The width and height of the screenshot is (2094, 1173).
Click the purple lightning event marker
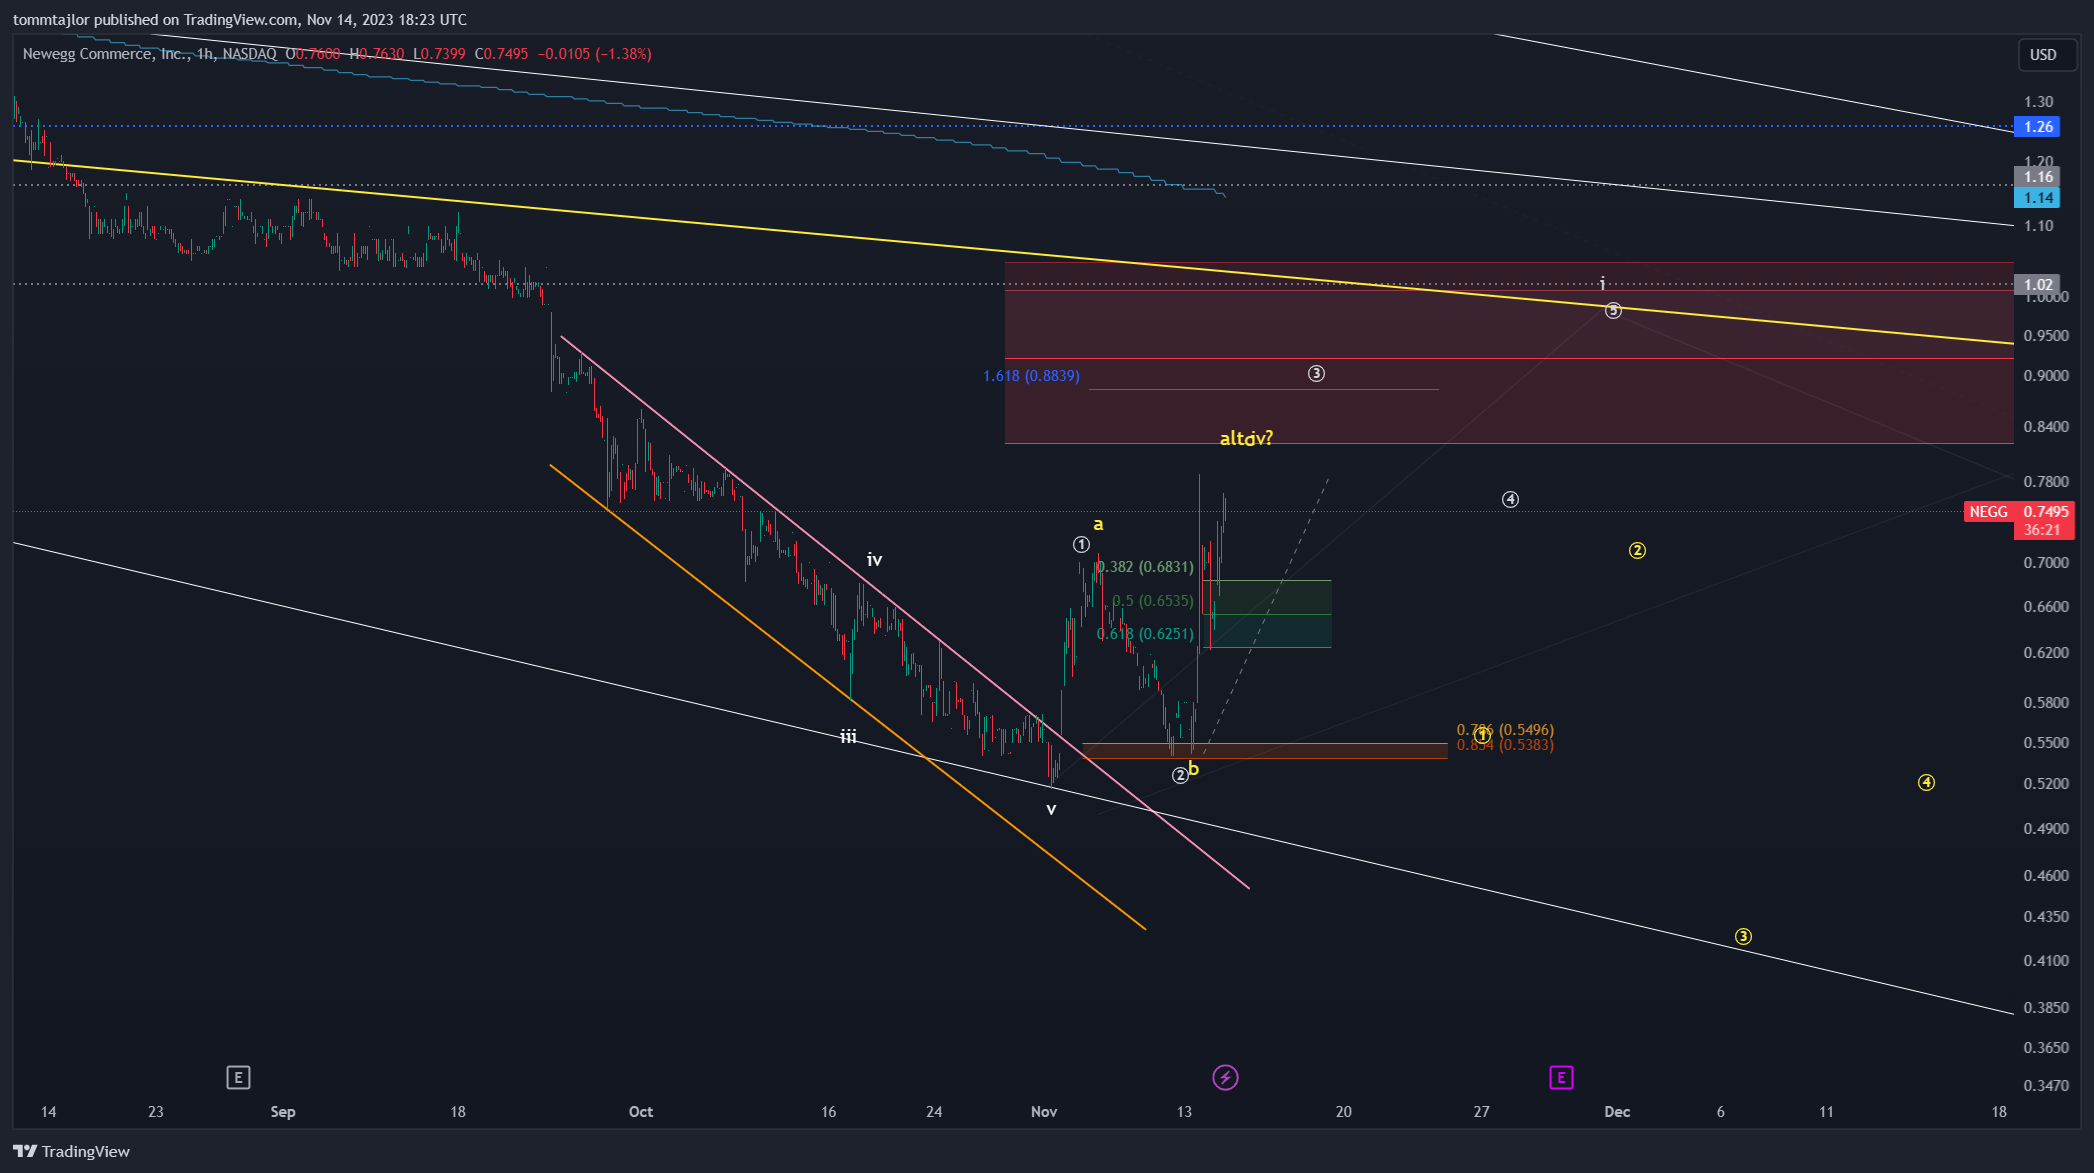click(1225, 1077)
